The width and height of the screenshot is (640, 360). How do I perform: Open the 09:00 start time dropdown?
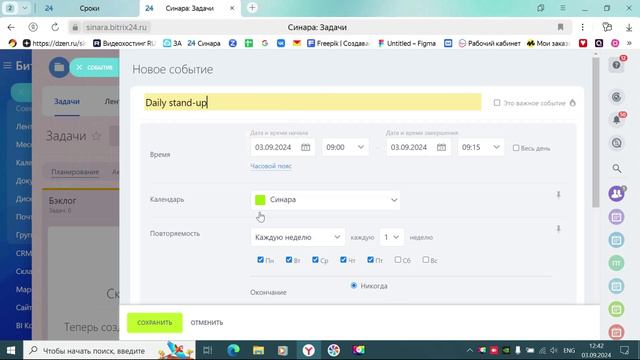345,147
